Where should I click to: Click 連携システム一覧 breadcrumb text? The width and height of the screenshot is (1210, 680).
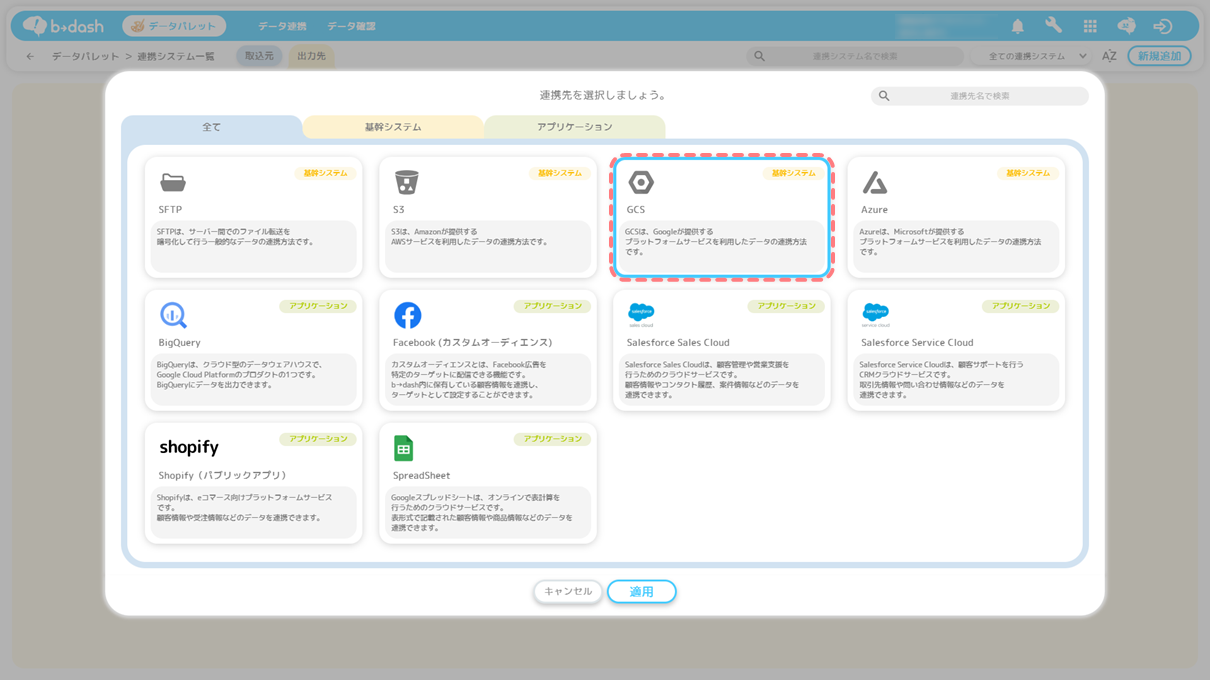176,56
